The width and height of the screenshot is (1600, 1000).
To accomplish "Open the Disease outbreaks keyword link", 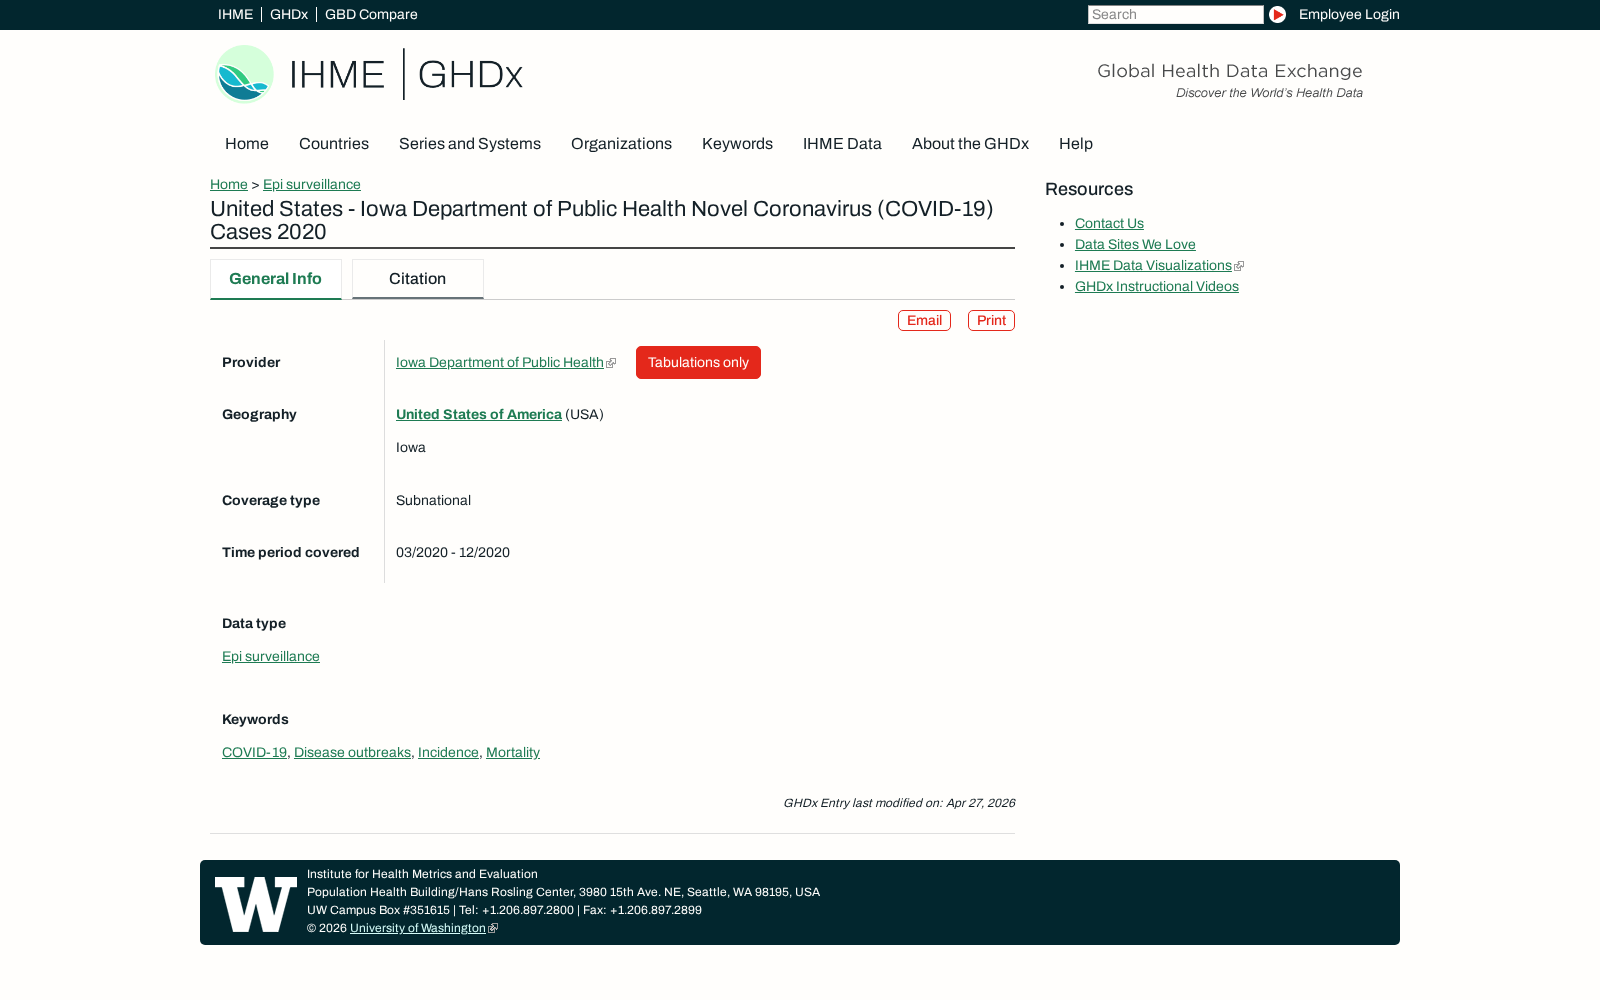I will pyautogui.click(x=352, y=753).
